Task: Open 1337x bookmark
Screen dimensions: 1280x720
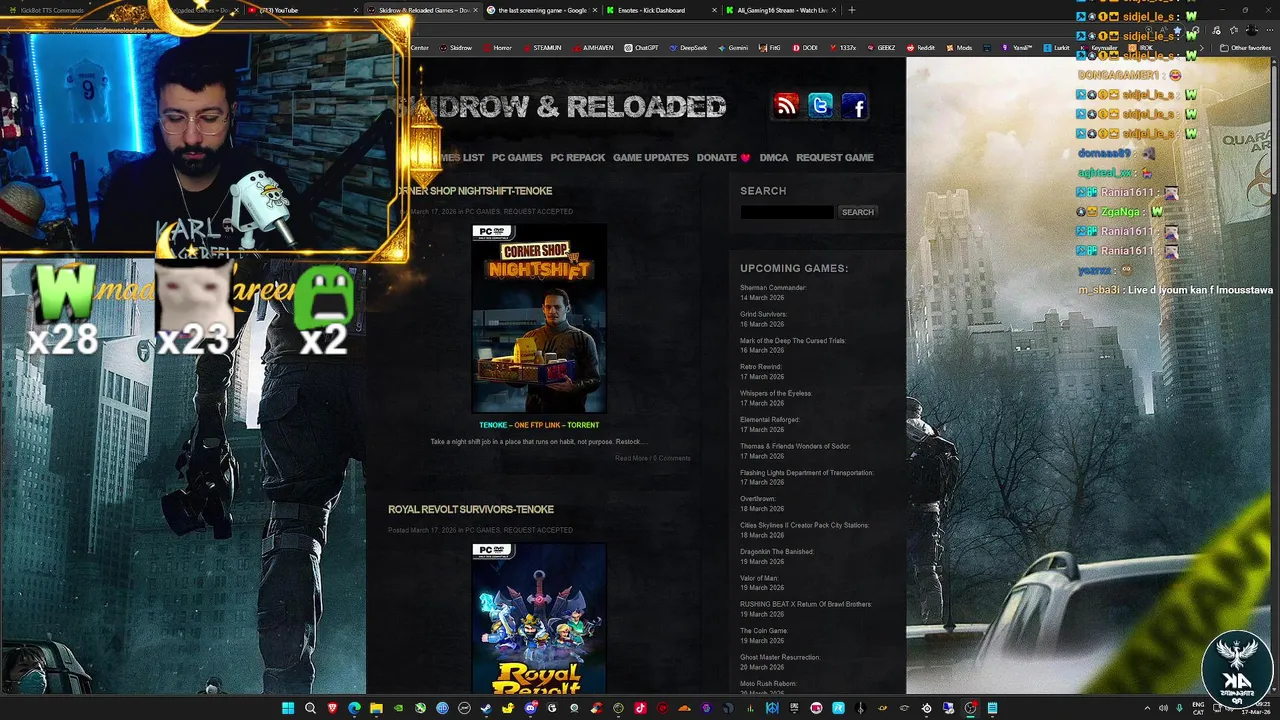Action: pyautogui.click(x=842, y=48)
